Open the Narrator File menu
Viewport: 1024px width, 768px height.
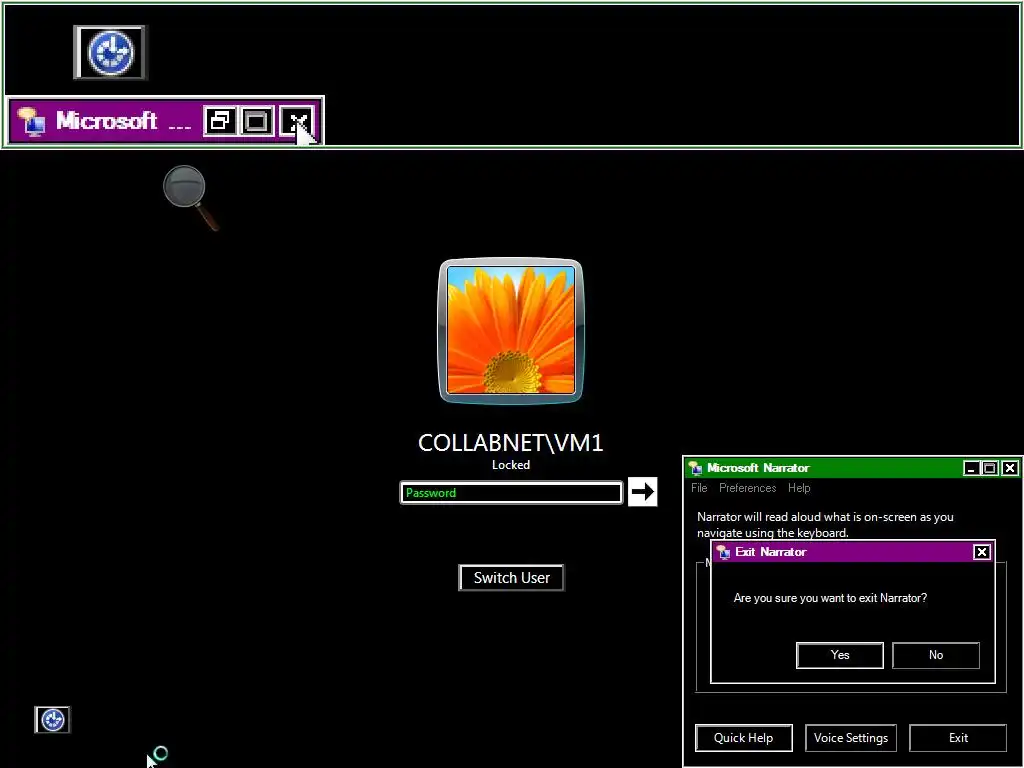click(x=699, y=488)
